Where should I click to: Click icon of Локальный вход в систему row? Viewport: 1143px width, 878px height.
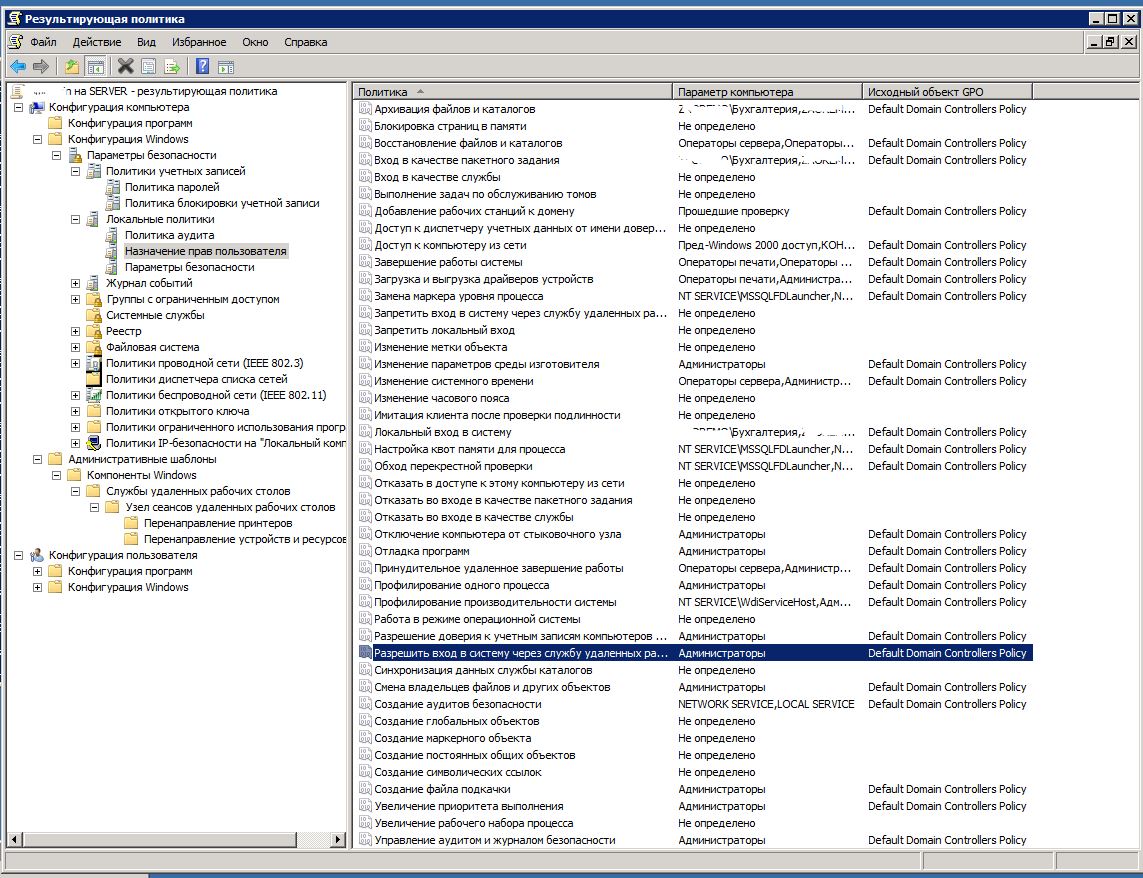365,432
